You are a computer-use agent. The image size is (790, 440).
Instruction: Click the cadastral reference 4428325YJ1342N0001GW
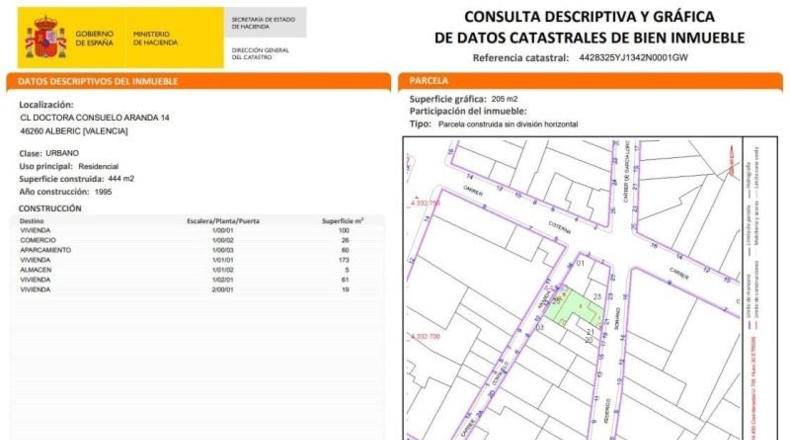(x=633, y=57)
